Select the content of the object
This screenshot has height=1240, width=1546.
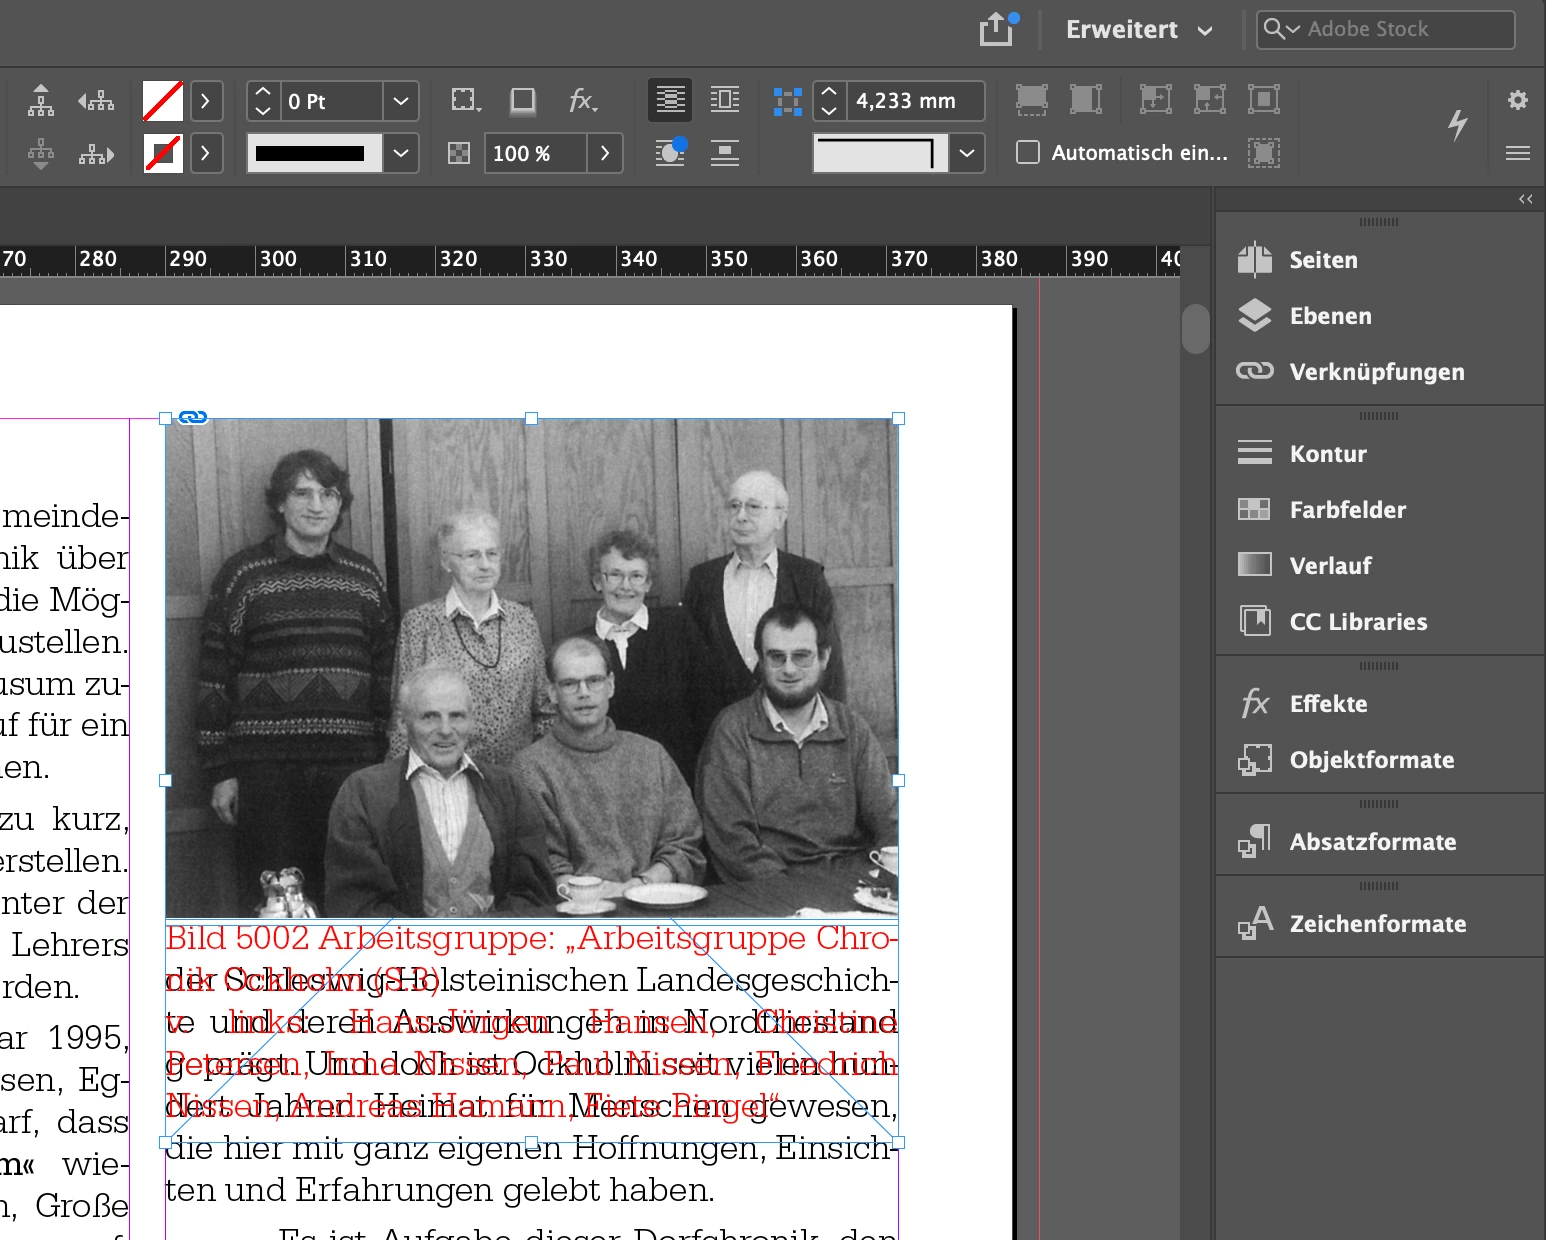click(x=41, y=154)
